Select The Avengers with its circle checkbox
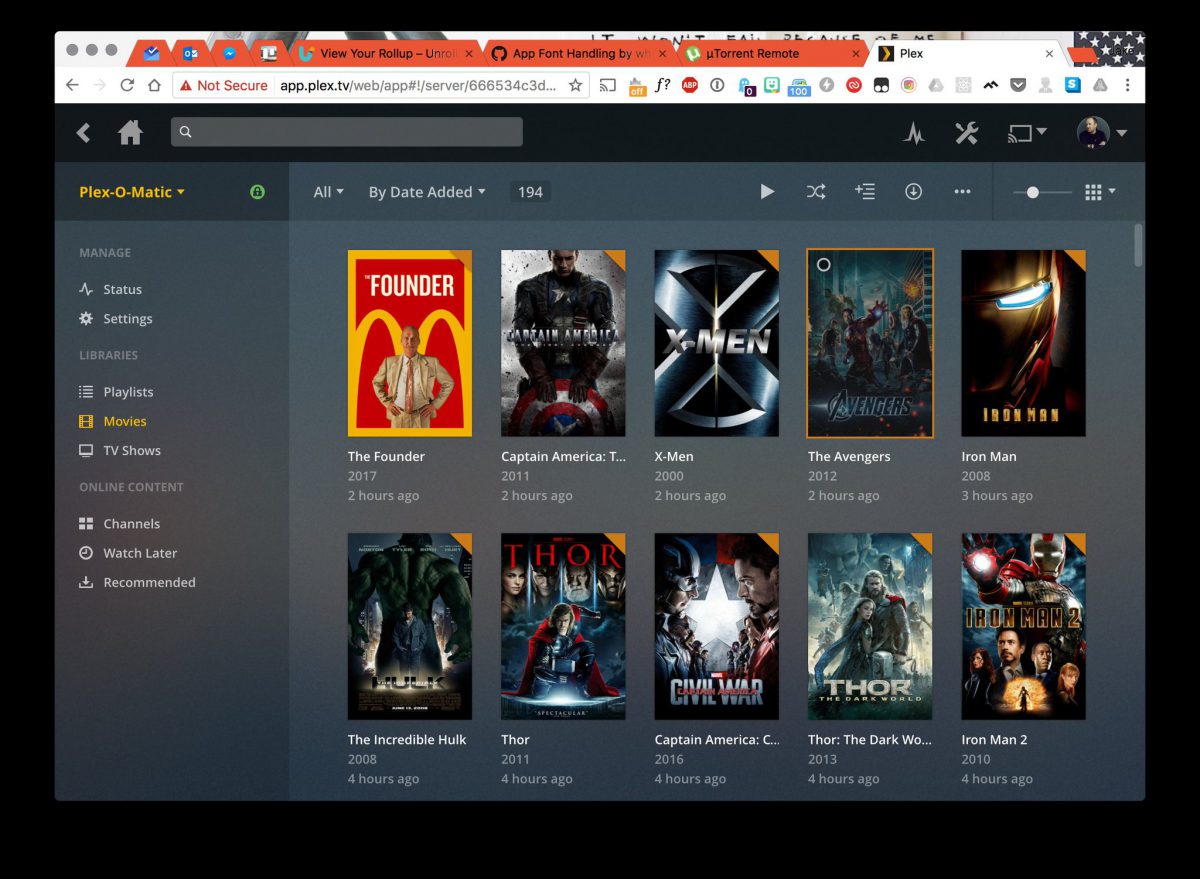The height and width of the screenshot is (879, 1200). [823, 265]
